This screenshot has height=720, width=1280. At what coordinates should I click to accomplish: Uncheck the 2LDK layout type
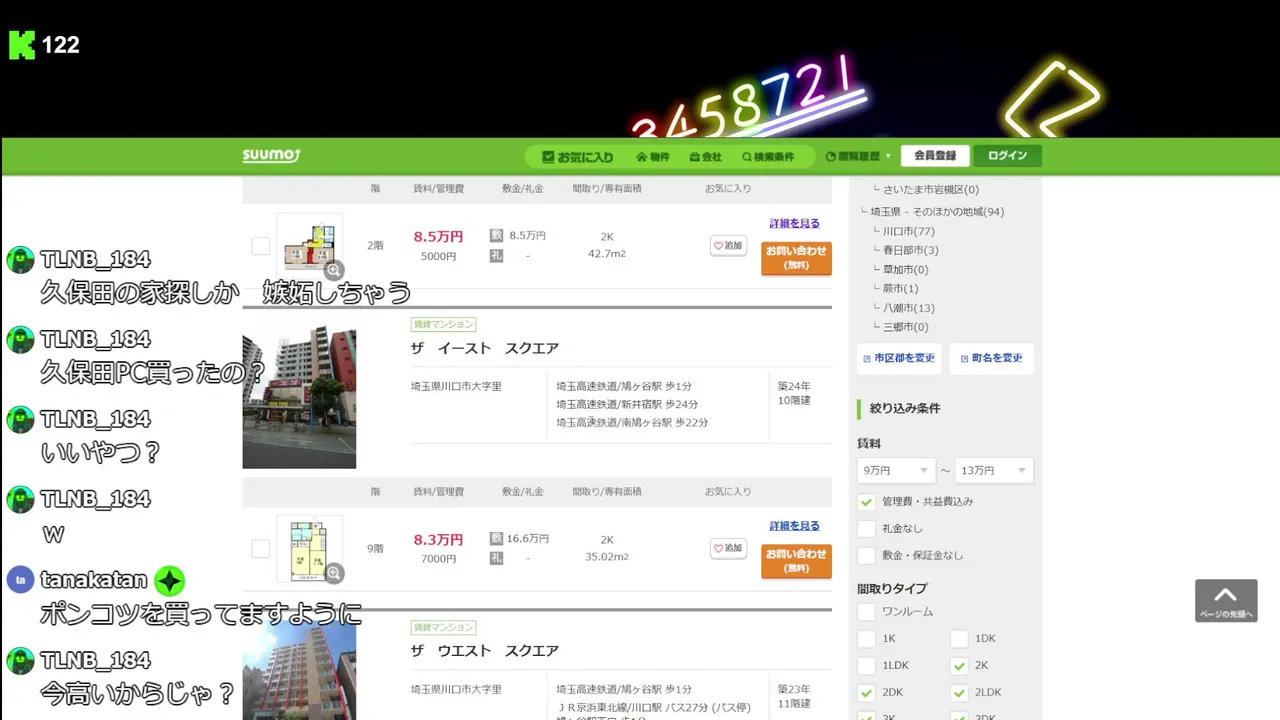point(959,693)
